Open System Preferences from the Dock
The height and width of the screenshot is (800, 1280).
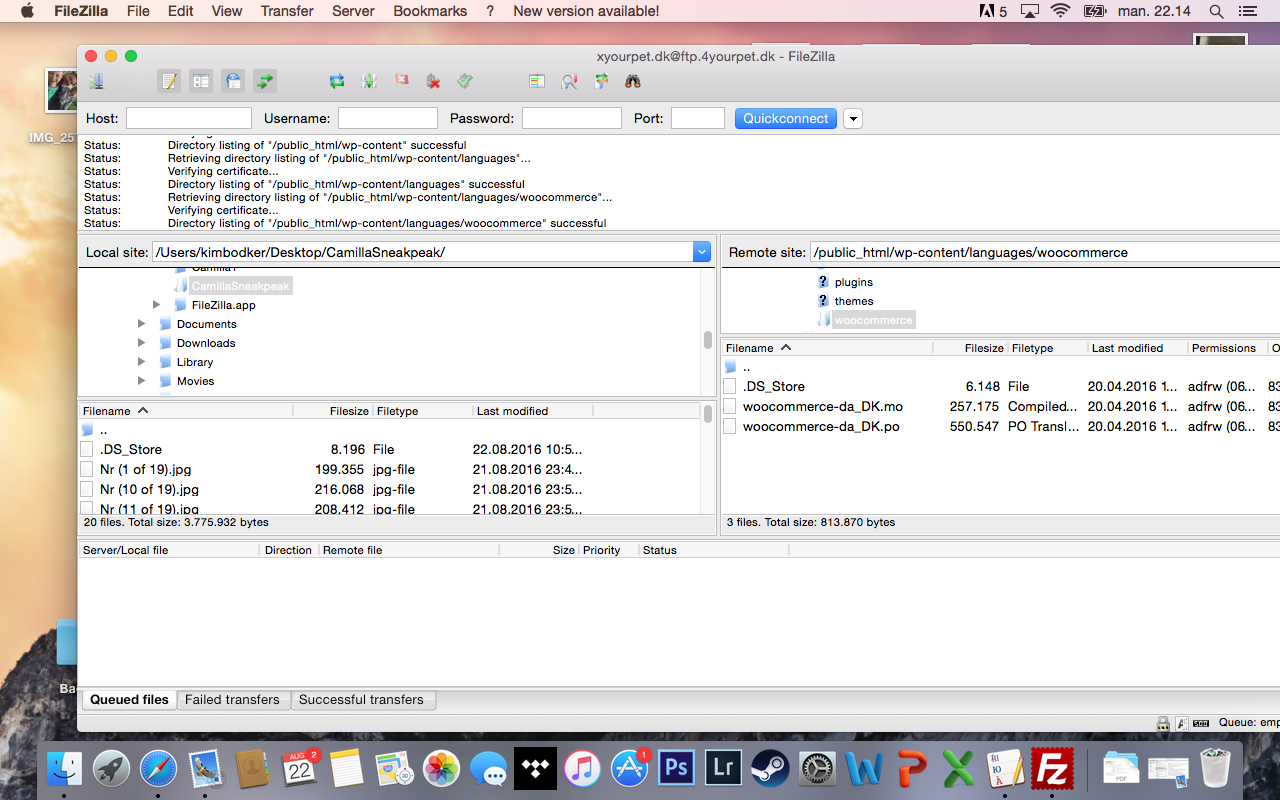[817, 768]
